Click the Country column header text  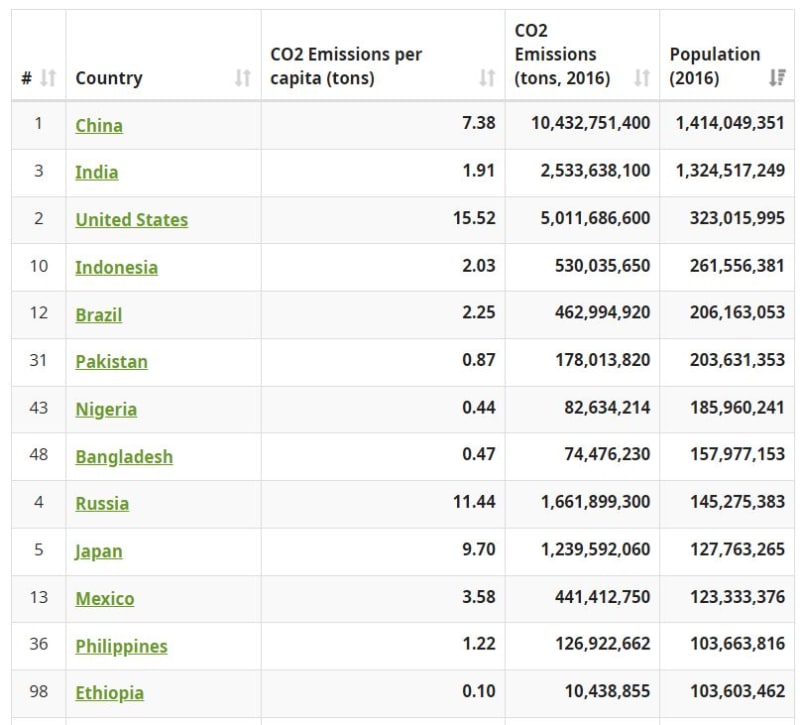coord(109,78)
